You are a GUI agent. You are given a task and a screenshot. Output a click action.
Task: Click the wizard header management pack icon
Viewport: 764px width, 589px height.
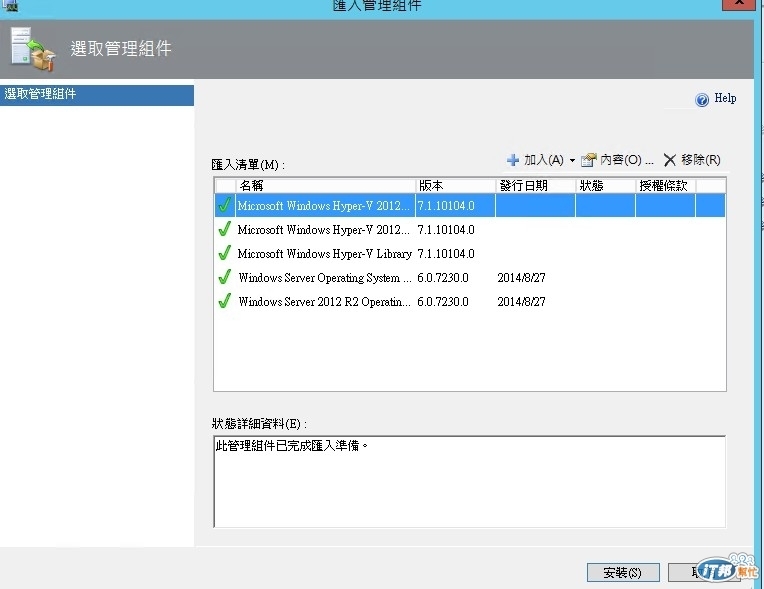point(33,49)
